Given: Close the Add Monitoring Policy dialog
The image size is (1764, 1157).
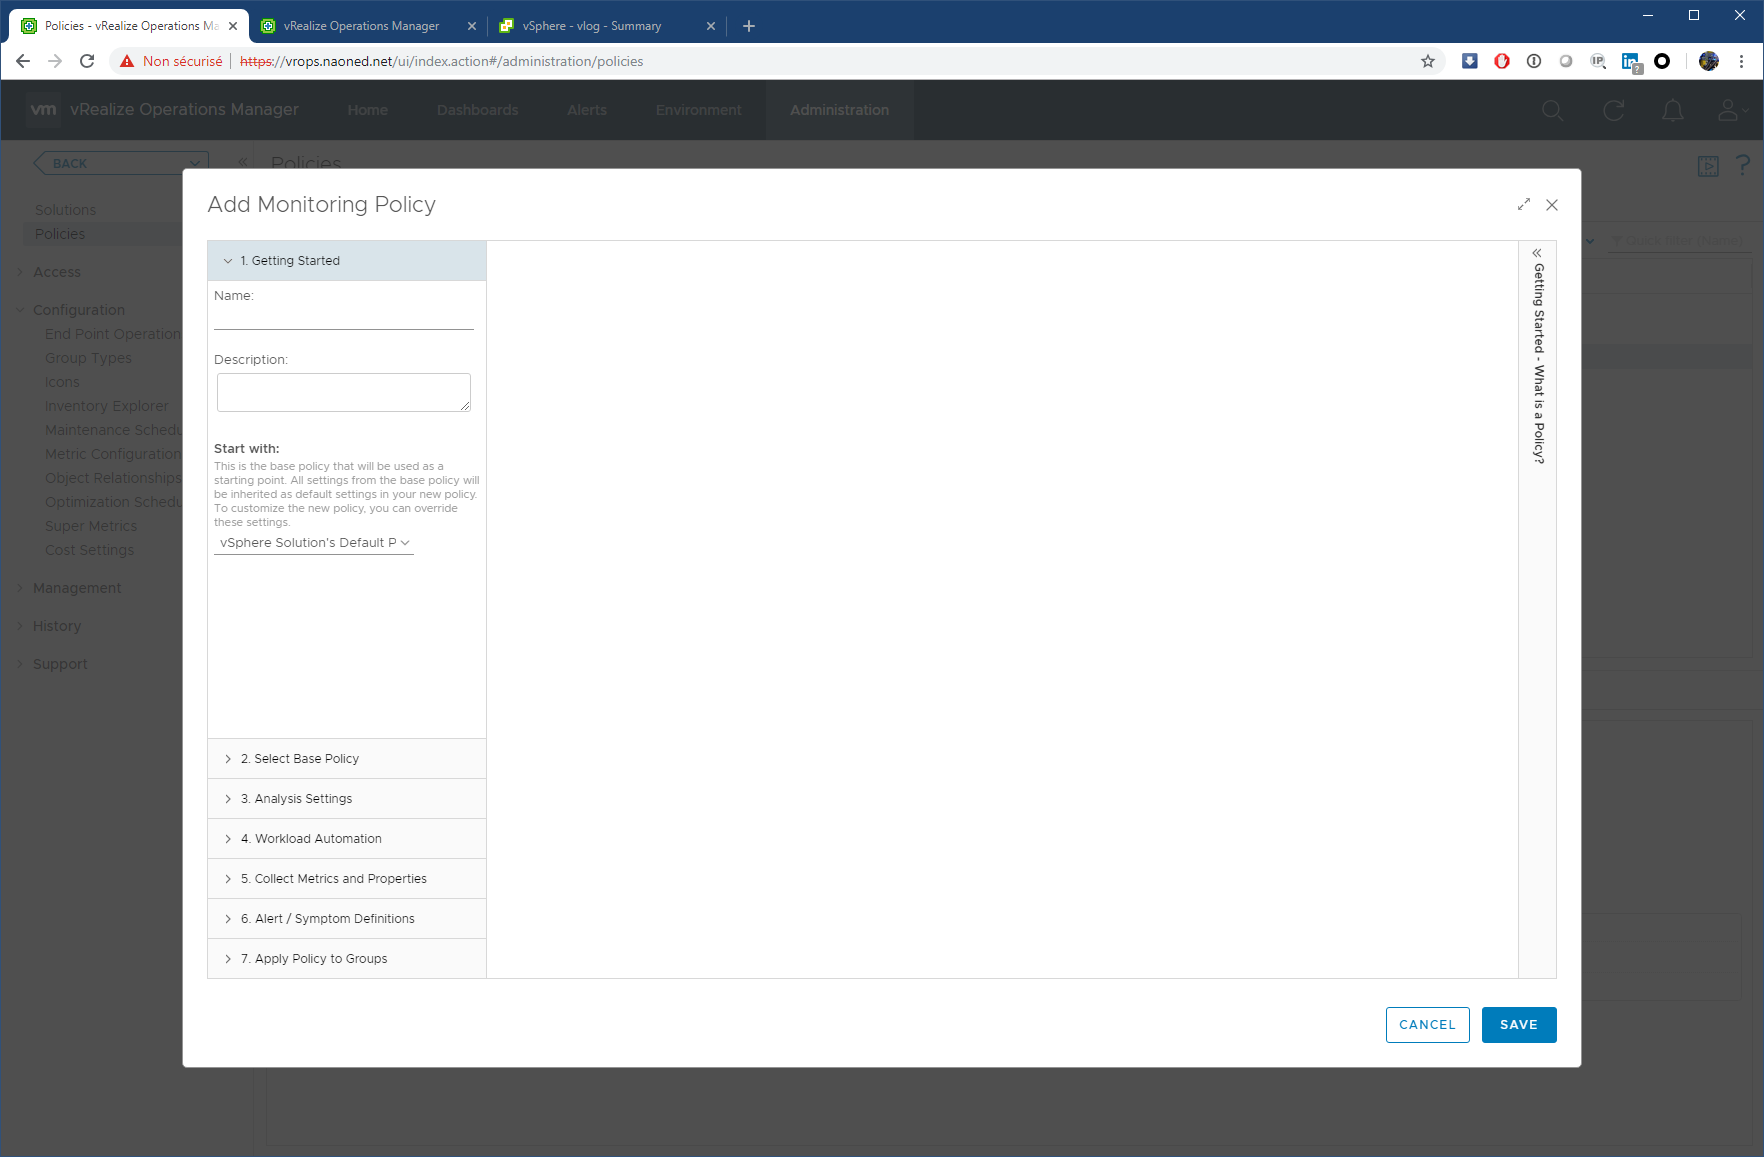Looking at the screenshot, I should 1551,205.
